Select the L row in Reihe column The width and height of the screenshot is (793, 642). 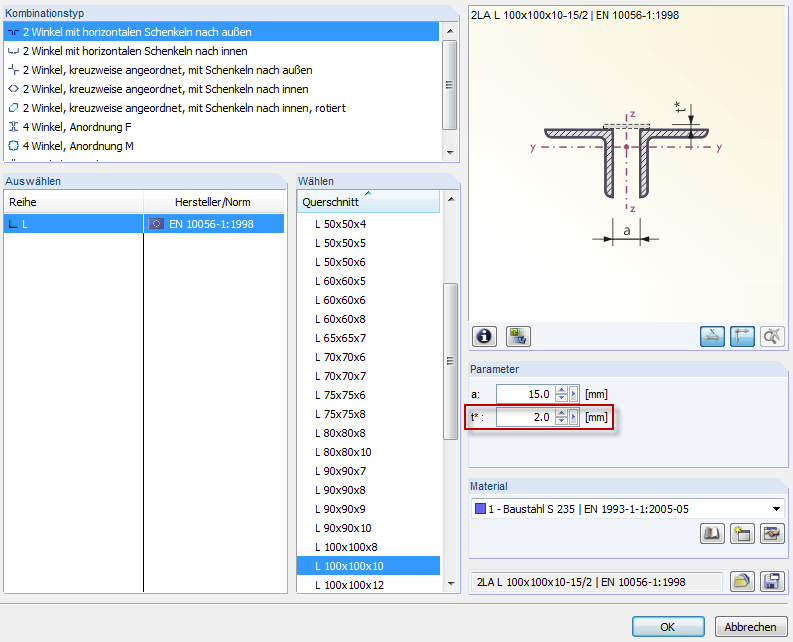73,224
